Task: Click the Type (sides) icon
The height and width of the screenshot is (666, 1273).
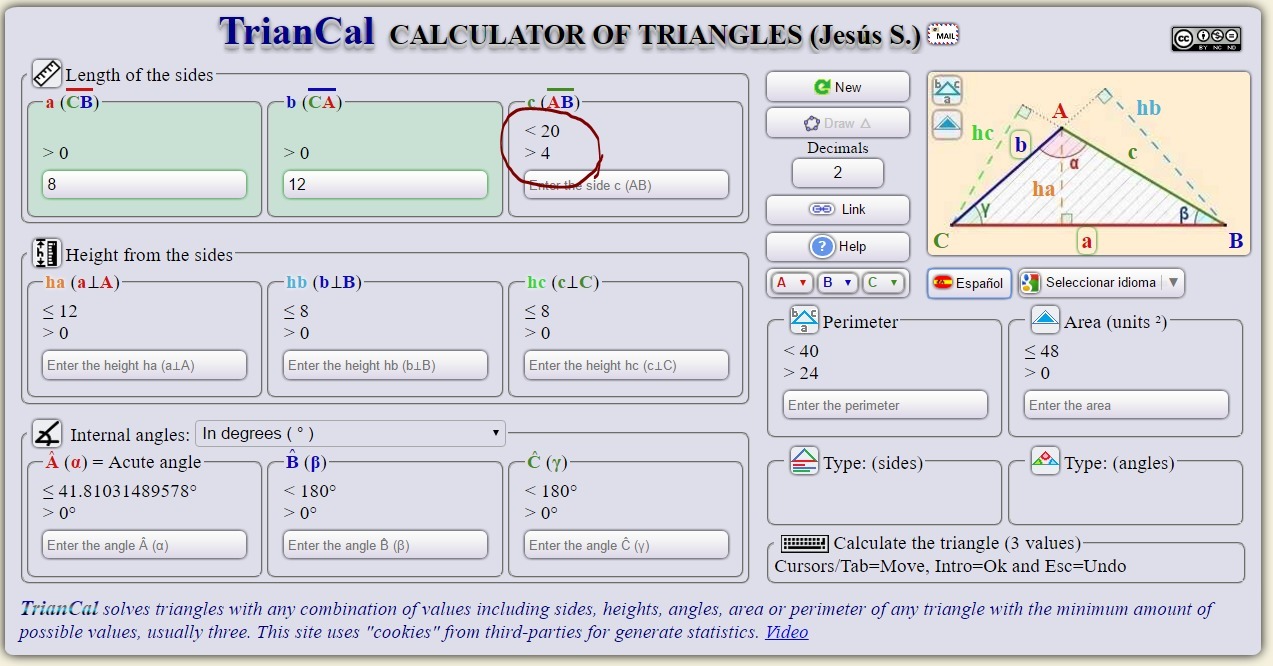Action: tap(804, 461)
